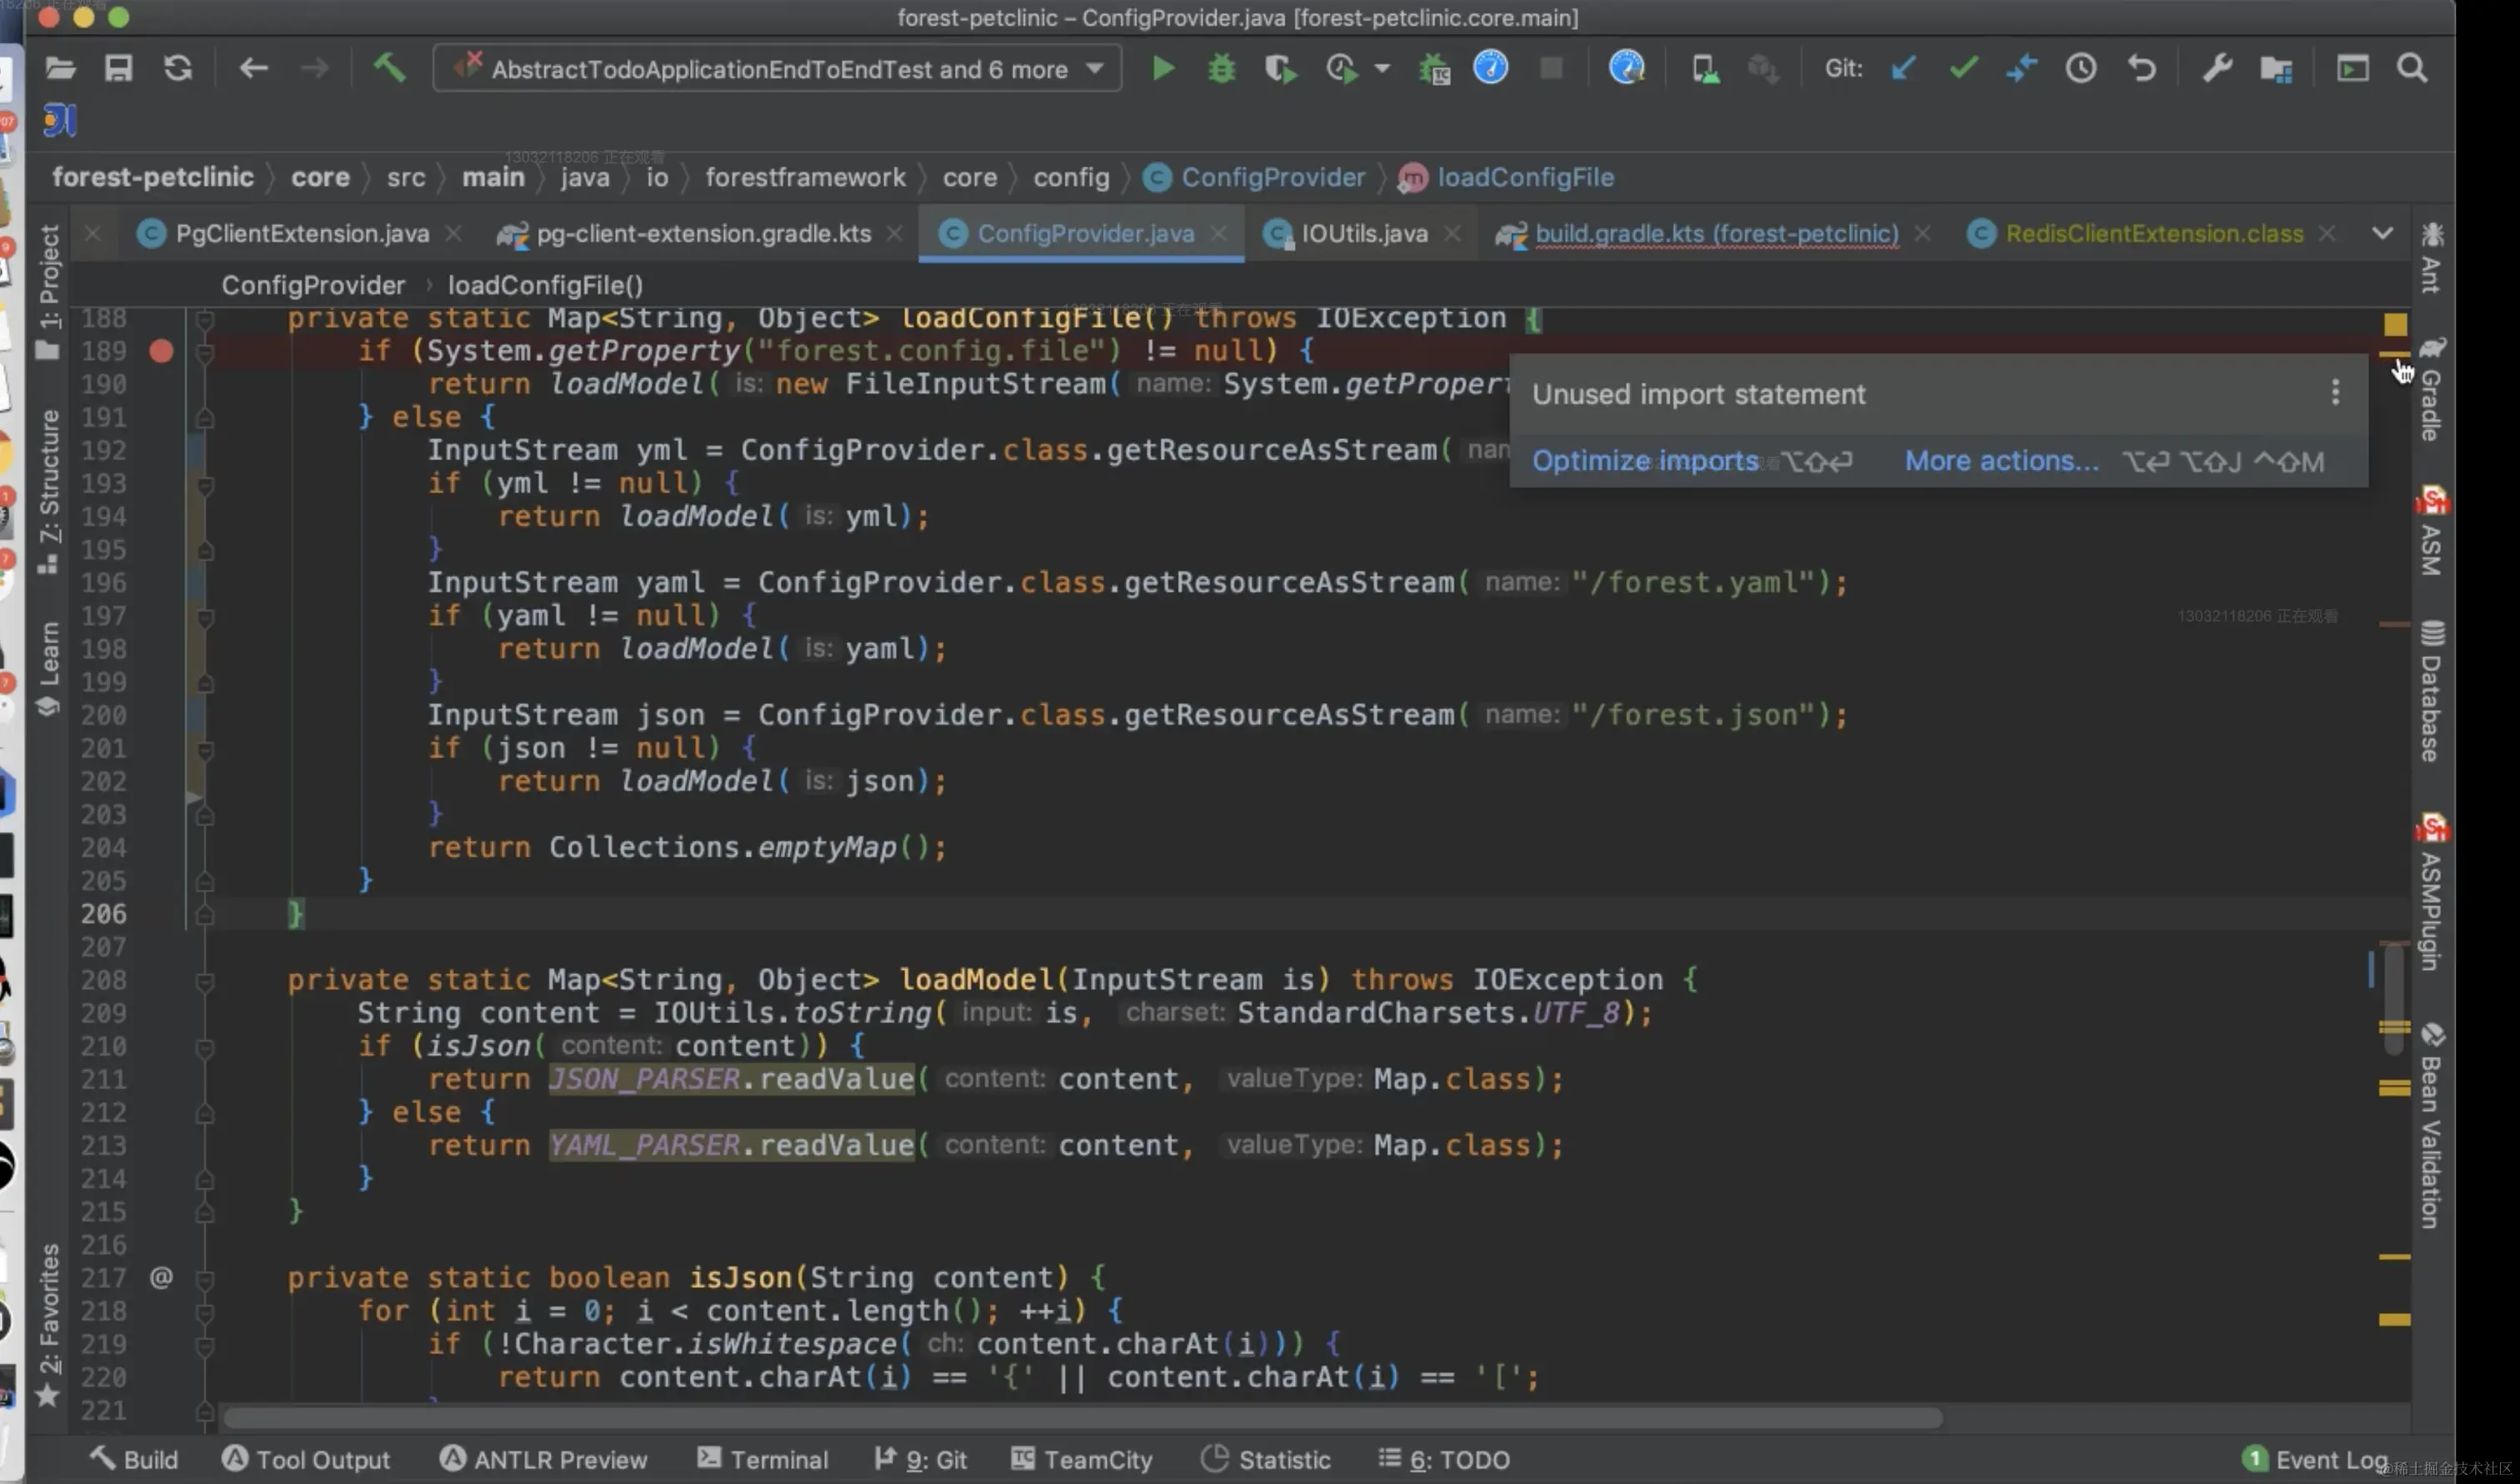The width and height of the screenshot is (2520, 1484).
Task: Open Git history clock icon
Action: point(2081,69)
